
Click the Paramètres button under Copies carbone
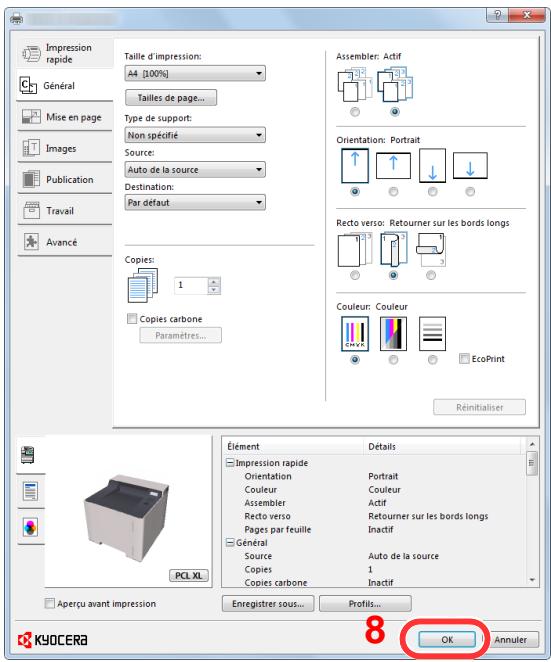click(x=181, y=336)
